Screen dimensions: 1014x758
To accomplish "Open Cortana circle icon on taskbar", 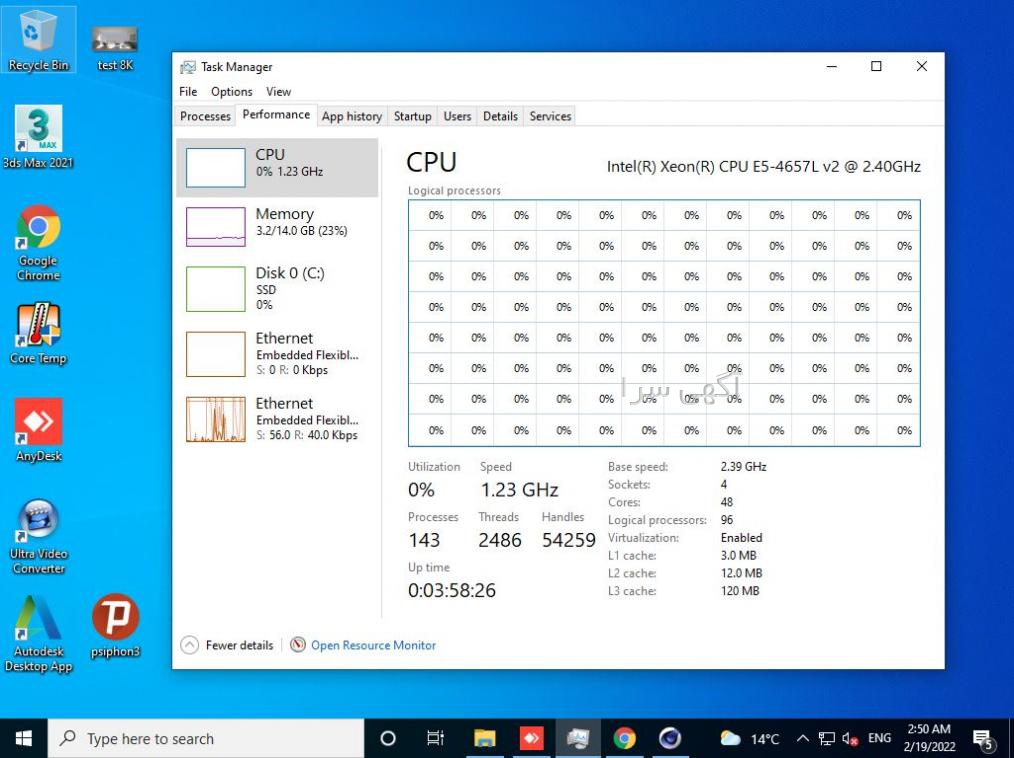I will click(387, 738).
